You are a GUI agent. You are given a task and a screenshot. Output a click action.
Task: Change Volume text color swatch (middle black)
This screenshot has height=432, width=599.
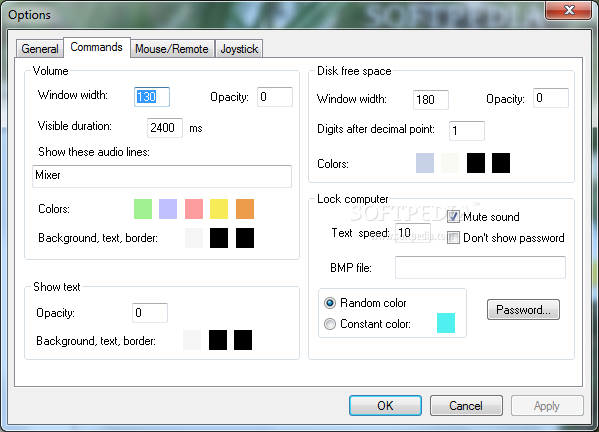pyautogui.click(x=219, y=238)
